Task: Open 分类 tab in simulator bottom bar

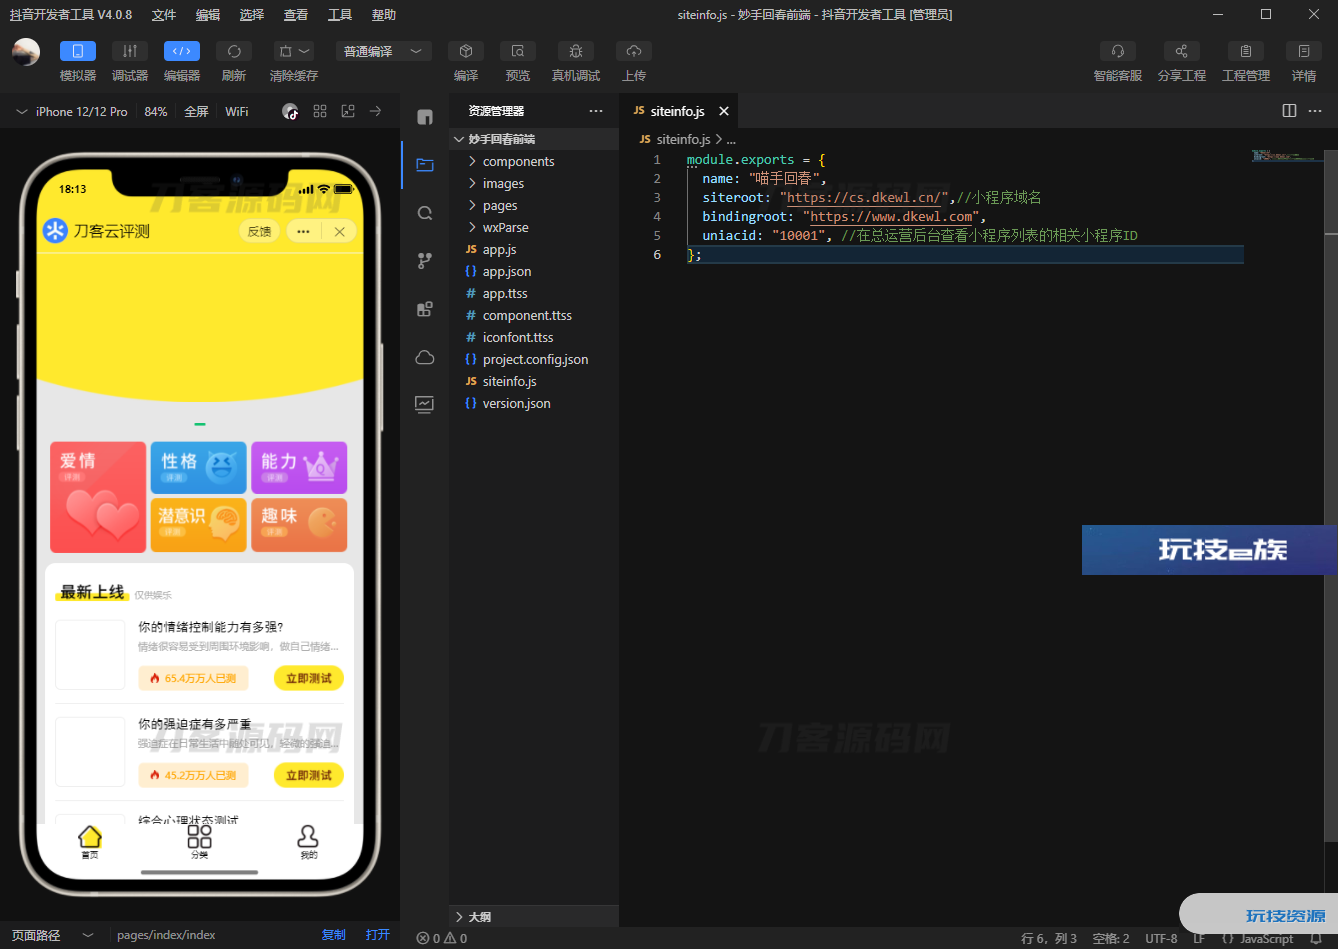Action: [x=200, y=842]
